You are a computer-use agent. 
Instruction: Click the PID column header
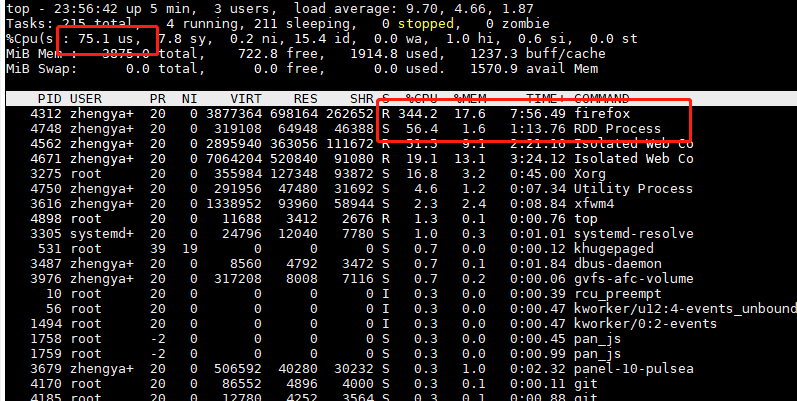click(49, 99)
